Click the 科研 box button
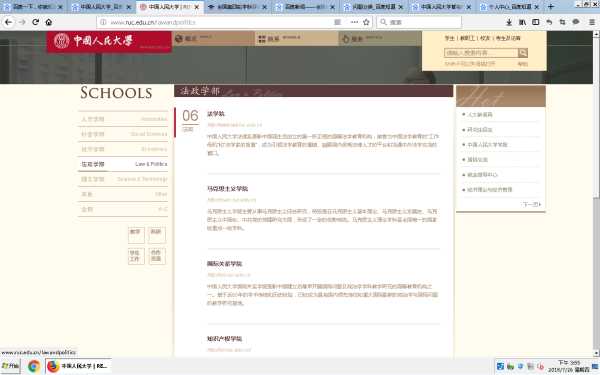Image resolution: width=600 pixels, height=375 pixels. click(157, 235)
